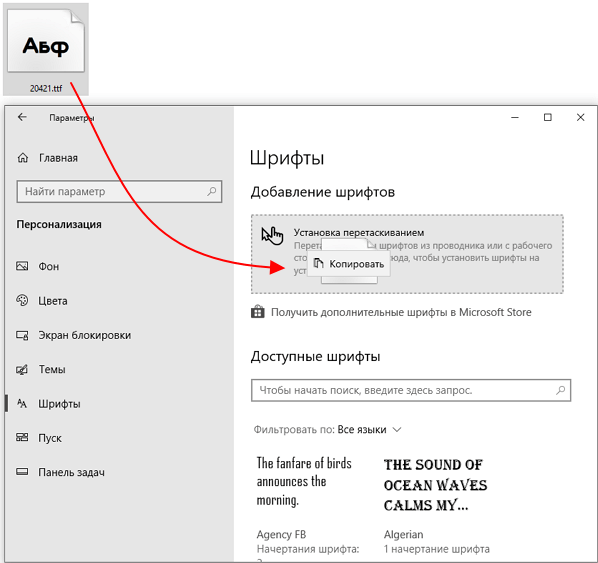Open the Темы brush icon

[22, 369]
